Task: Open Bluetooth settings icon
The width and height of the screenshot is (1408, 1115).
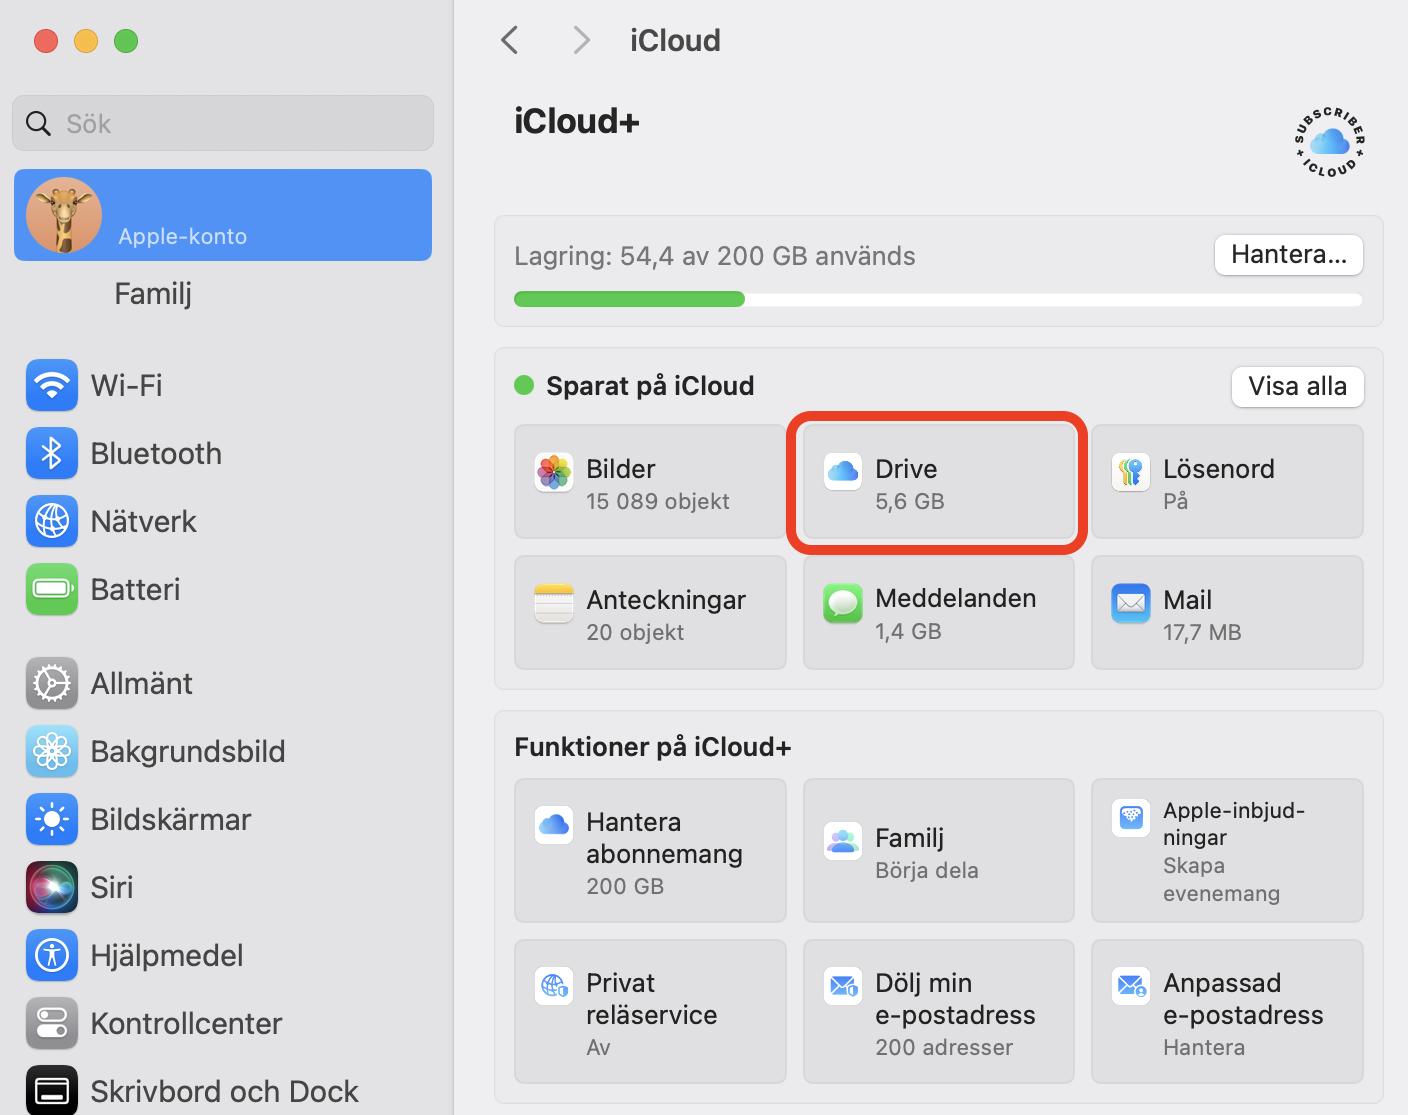Action: pyautogui.click(x=52, y=453)
